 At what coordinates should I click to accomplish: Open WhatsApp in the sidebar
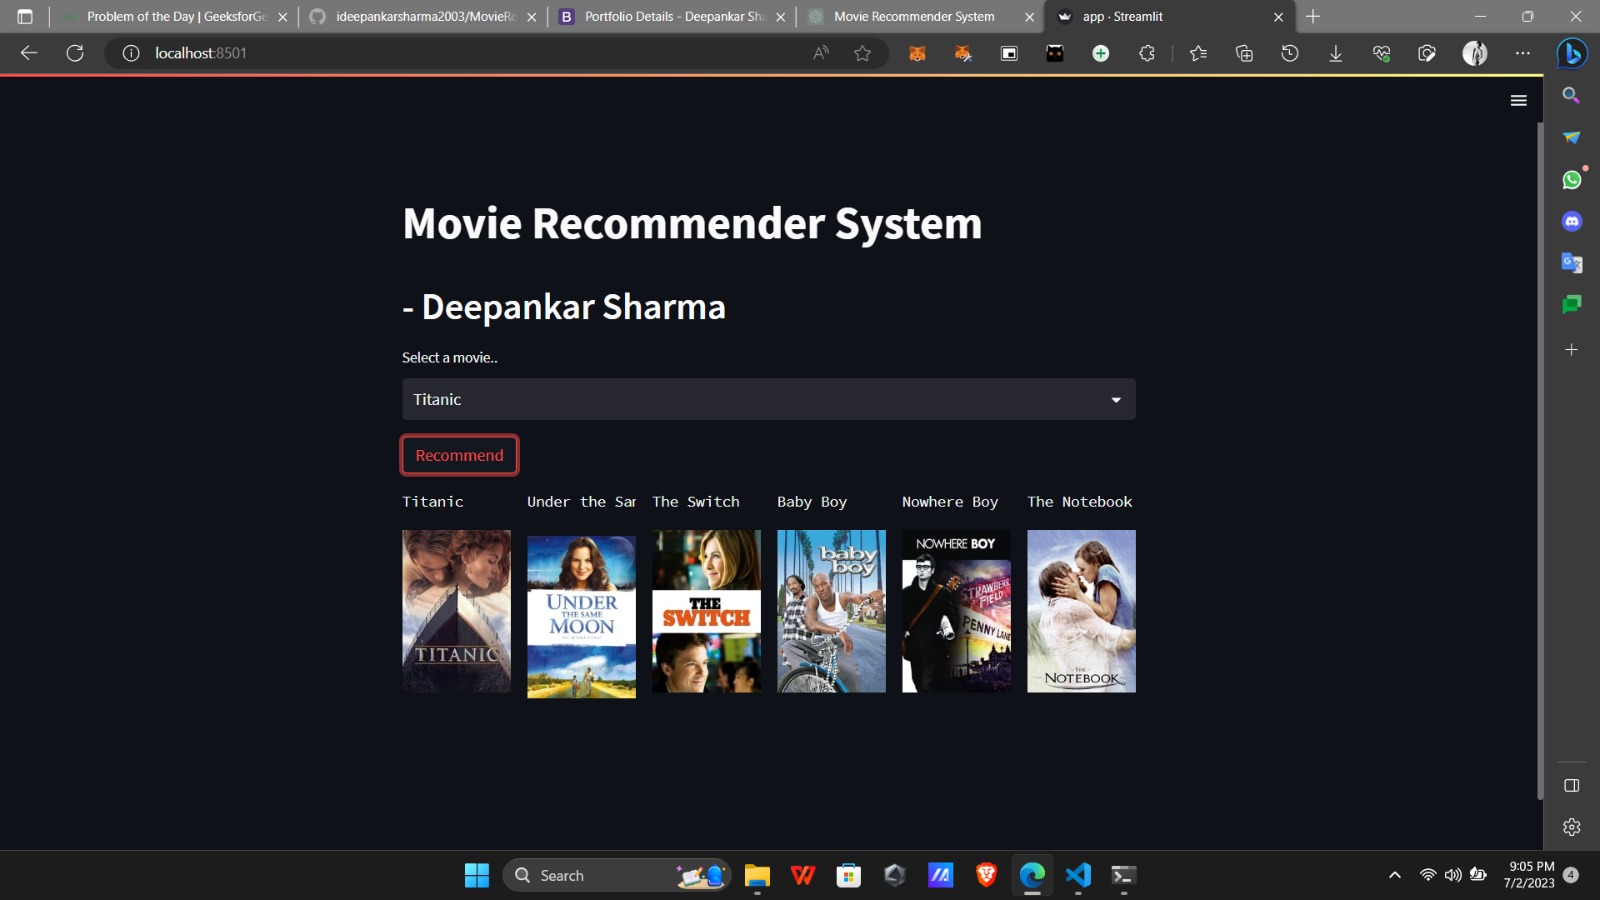click(1572, 179)
